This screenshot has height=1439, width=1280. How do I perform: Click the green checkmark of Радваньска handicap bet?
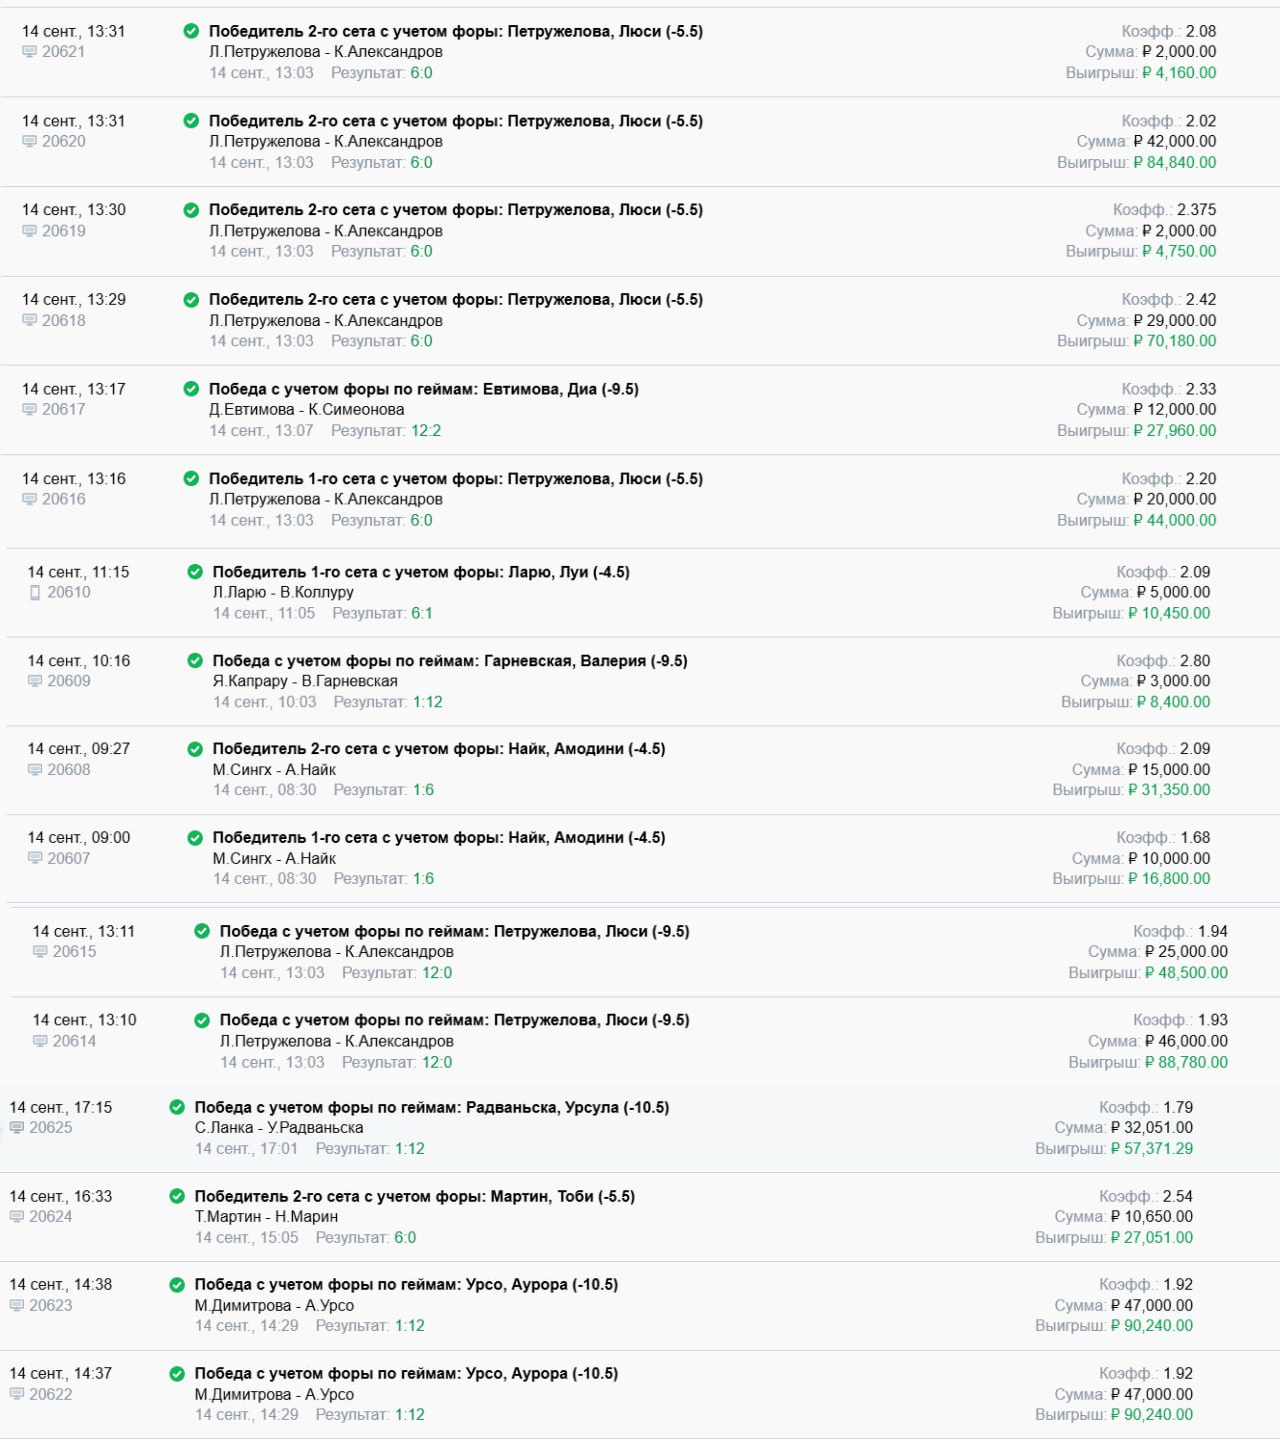click(177, 1107)
